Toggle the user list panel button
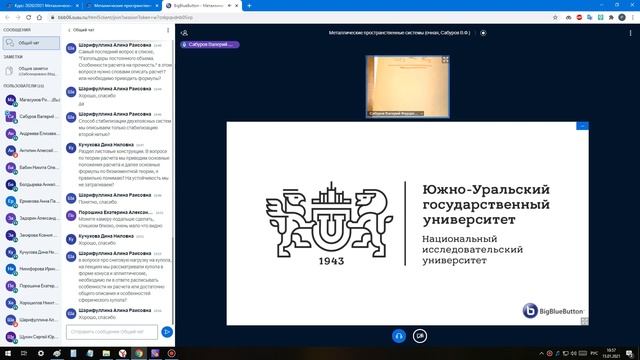This screenshot has height=360, width=640. pyautogui.click(x=184, y=33)
